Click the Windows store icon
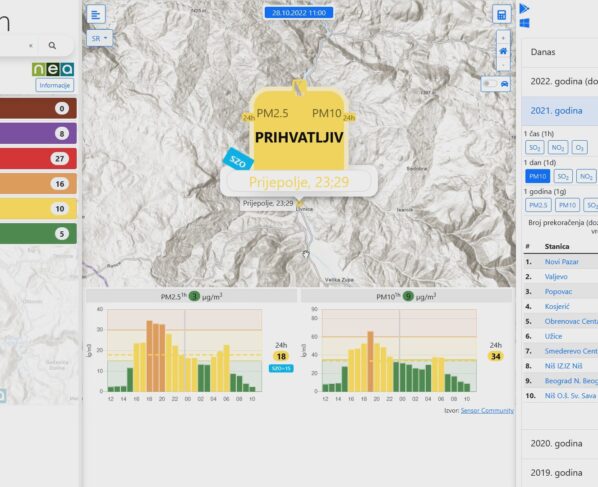Viewport: 598px width, 487px height. tap(524, 23)
